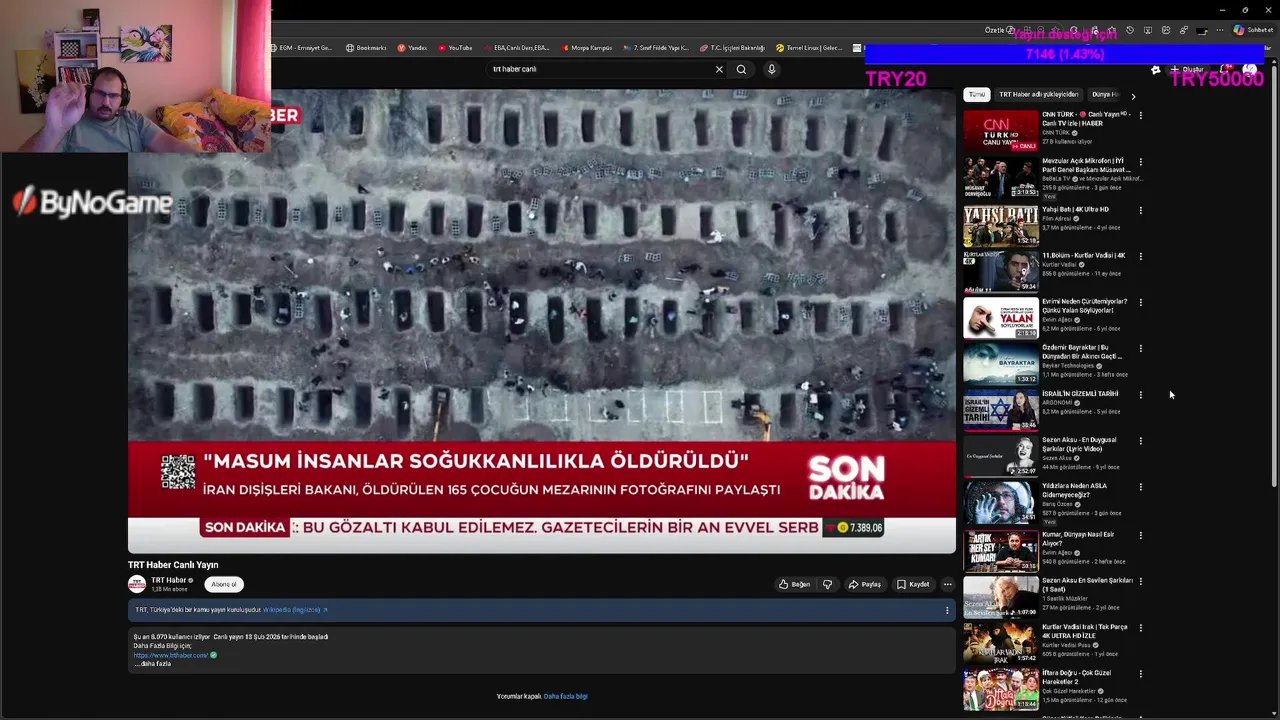Open the TRT Haber channel name link
This screenshot has height=720, width=1280.
pos(169,580)
